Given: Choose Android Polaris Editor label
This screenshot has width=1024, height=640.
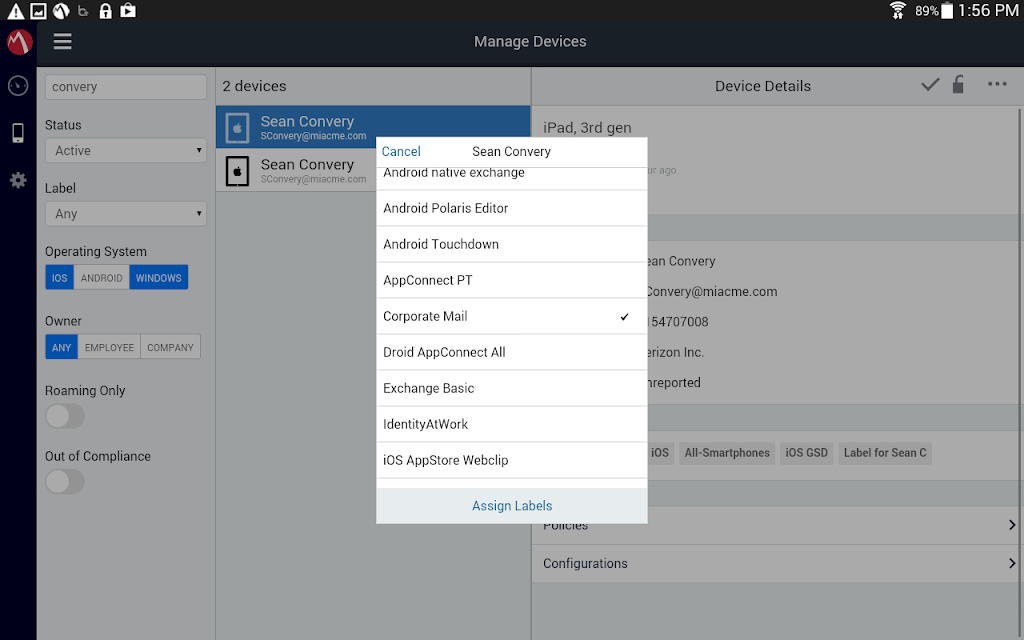Looking at the screenshot, I should click(511, 208).
